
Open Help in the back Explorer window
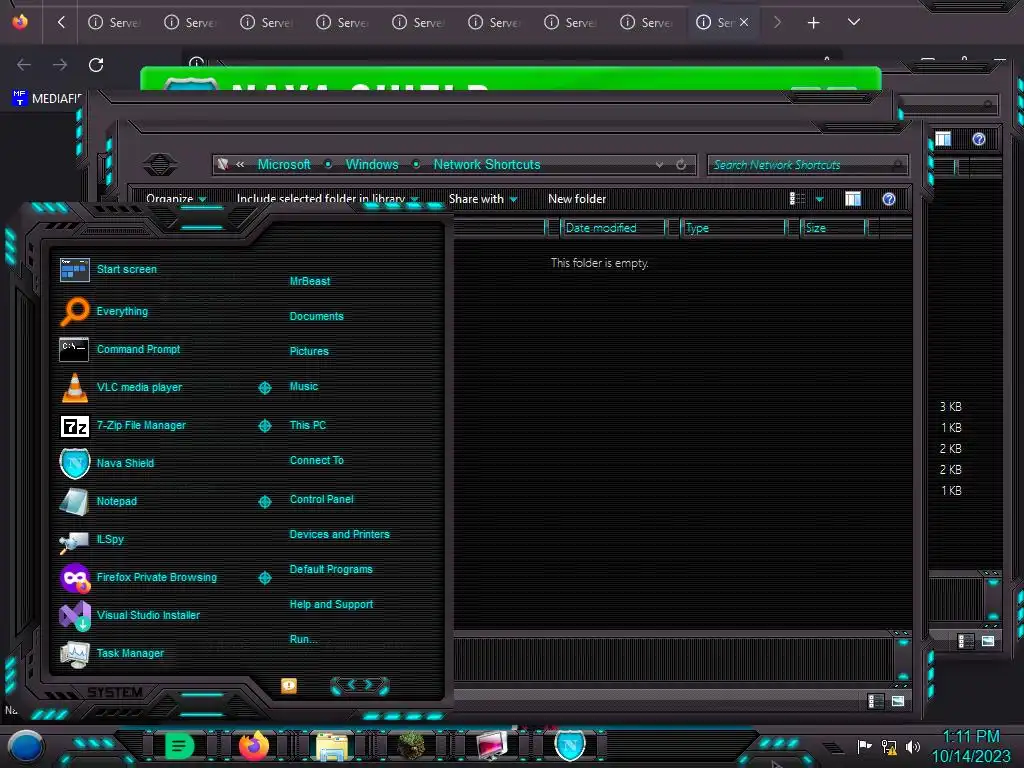coord(978,139)
